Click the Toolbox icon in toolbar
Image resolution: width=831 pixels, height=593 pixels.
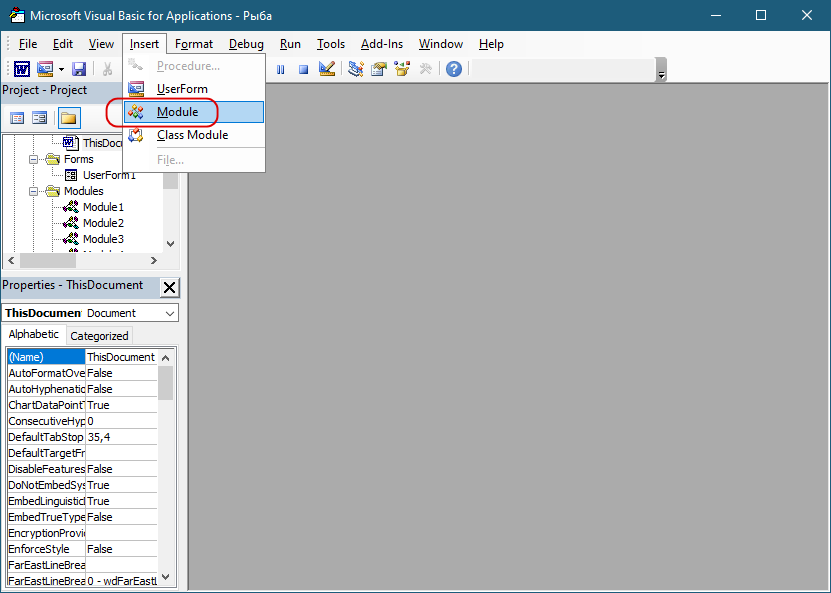426,69
